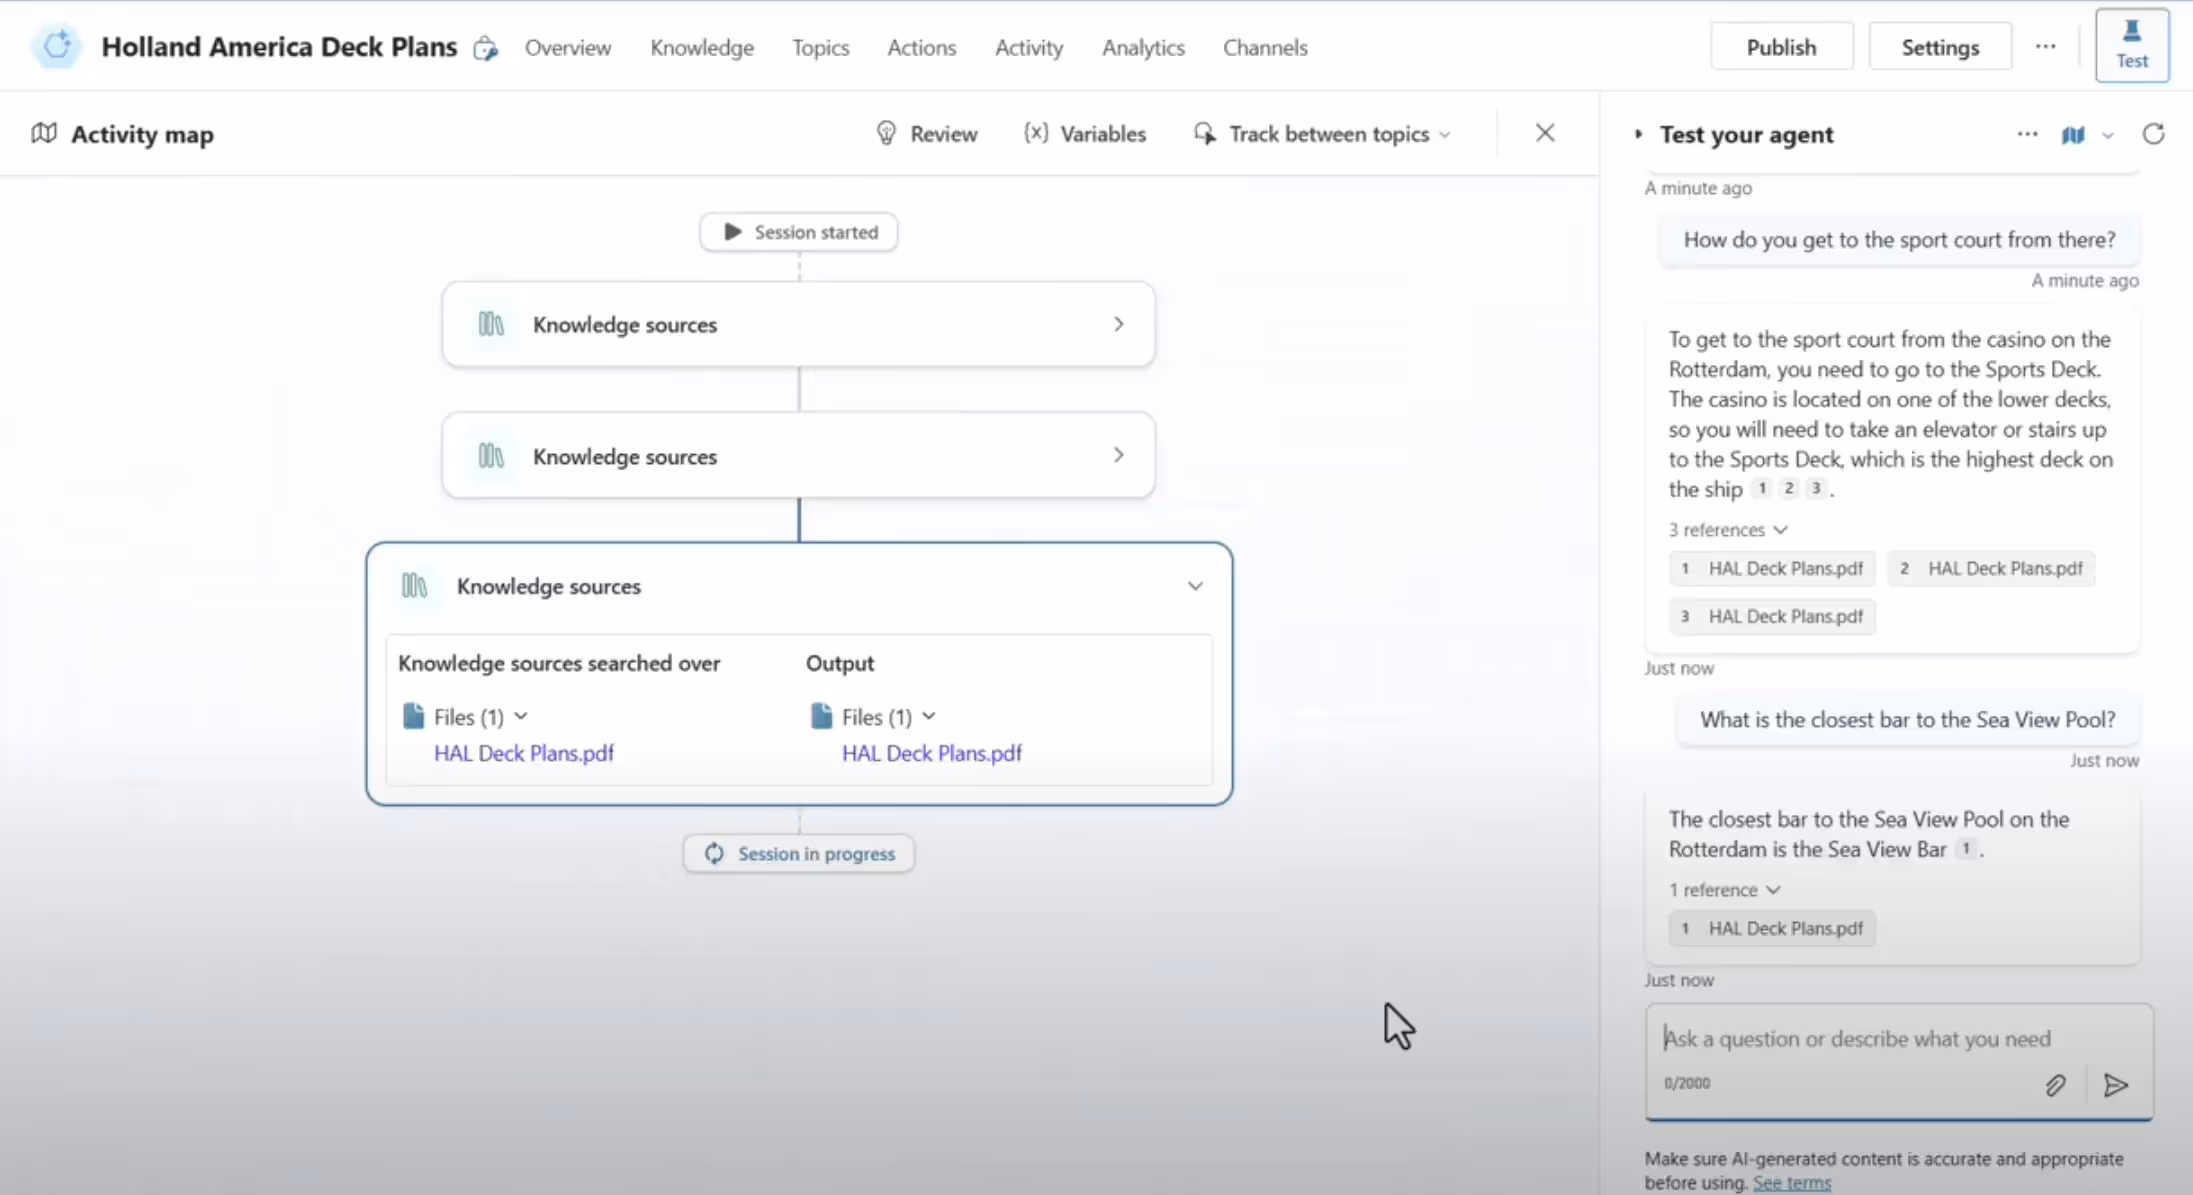Switch to the Activity tab

click(x=1029, y=47)
